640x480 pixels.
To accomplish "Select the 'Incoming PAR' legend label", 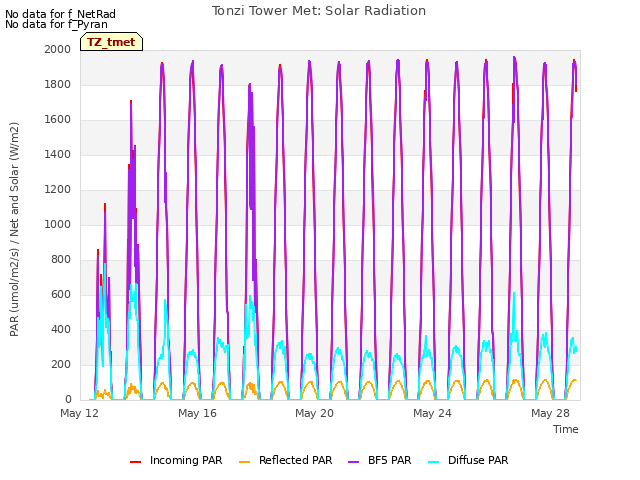I will click(x=186, y=460).
